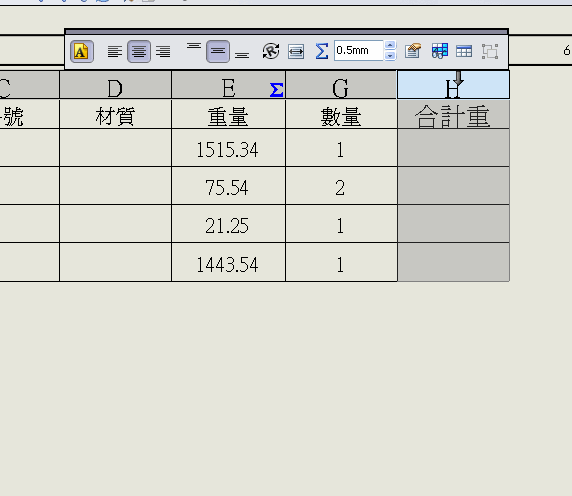The image size is (572, 496).
Task: Select the empty 合計重 cell beside 75.54
Action: [453, 186]
